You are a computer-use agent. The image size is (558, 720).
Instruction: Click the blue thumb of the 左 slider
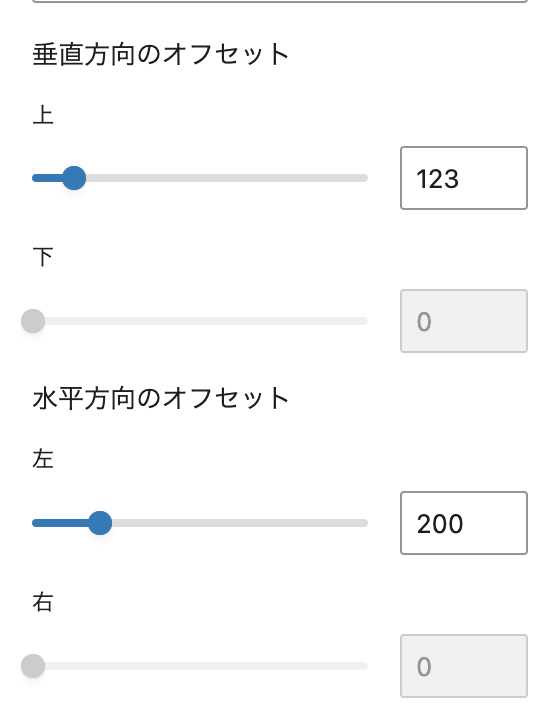[x=100, y=523]
